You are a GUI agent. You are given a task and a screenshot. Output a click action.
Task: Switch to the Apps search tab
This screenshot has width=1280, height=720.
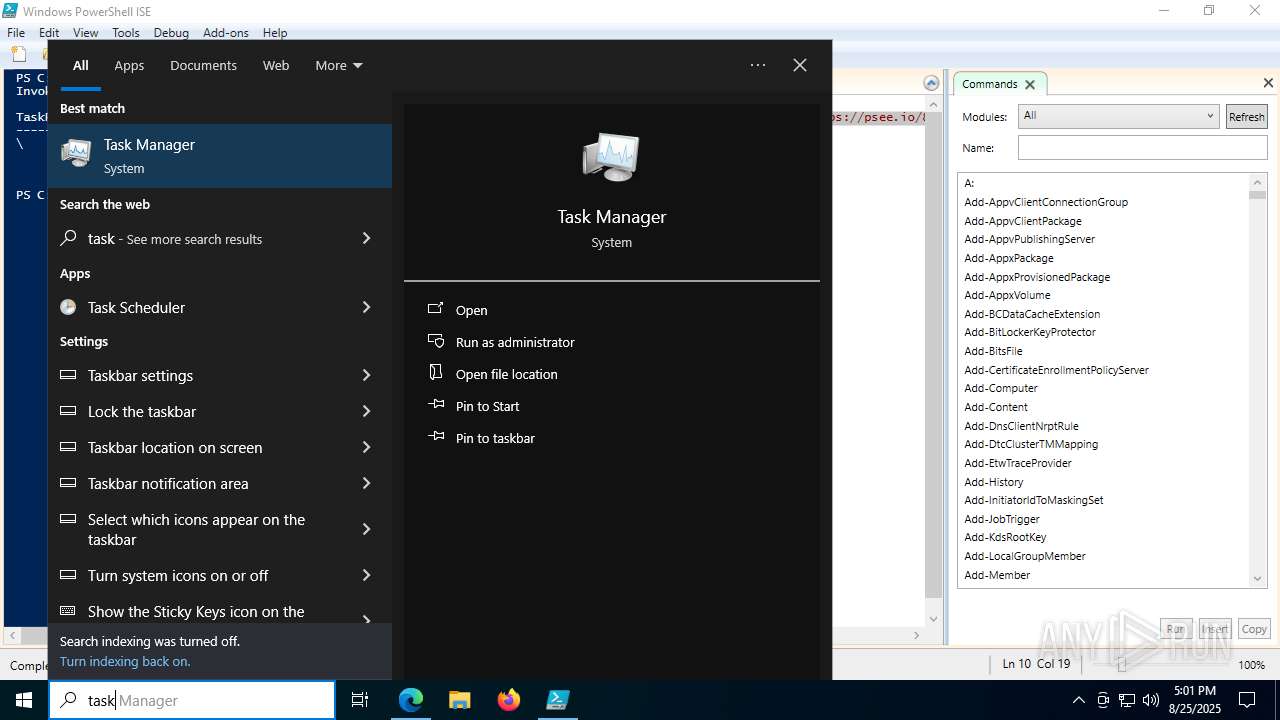129,65
